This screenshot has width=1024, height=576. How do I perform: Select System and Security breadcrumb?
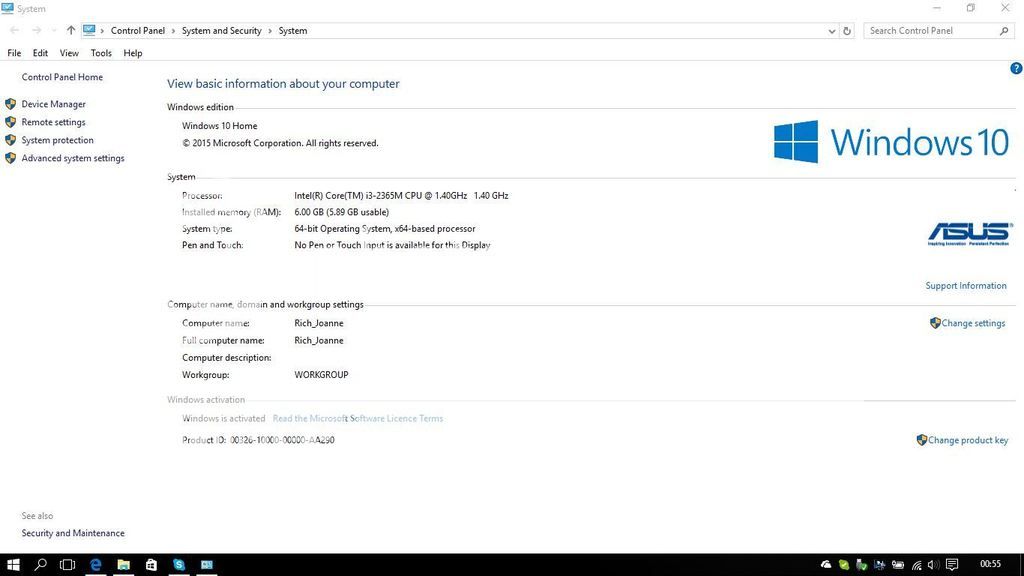221,31
